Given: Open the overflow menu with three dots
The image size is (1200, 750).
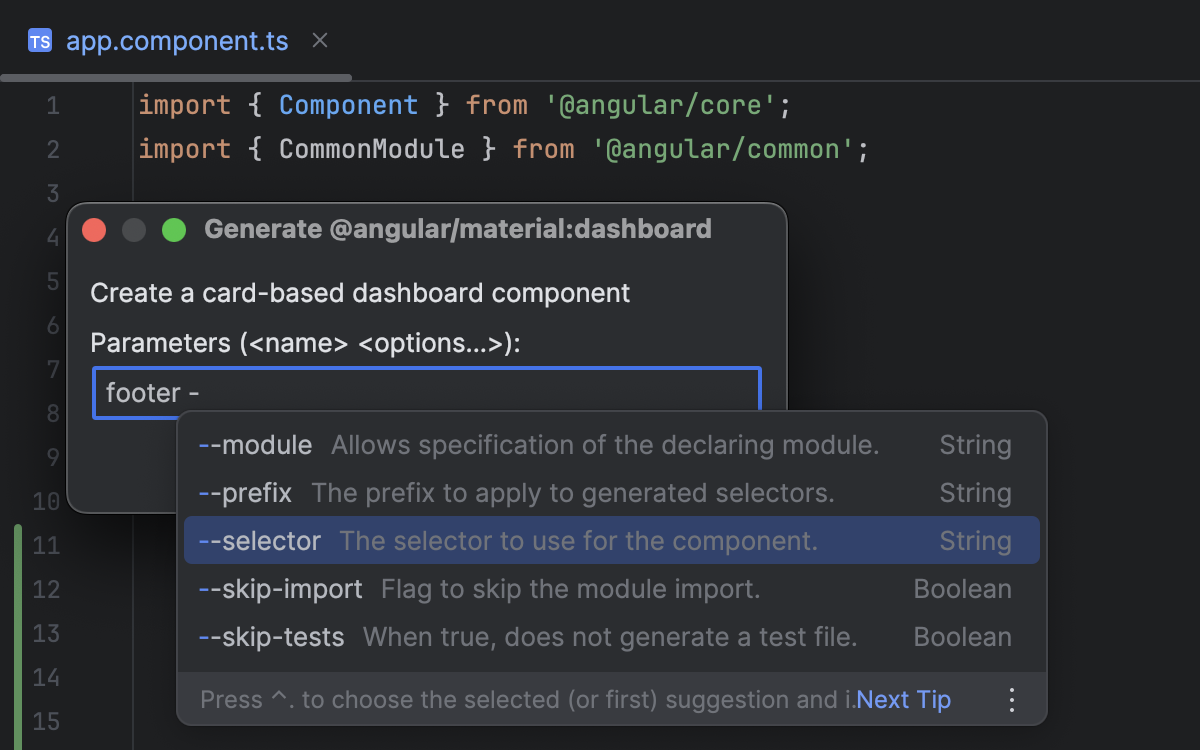Looking at the screenshot, I should click(x=1010, y=700).
